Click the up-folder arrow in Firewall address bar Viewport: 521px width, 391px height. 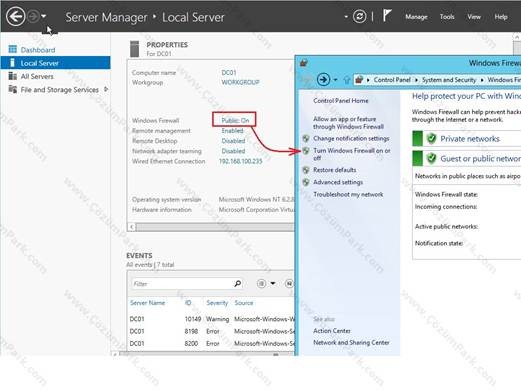(347, 80)
